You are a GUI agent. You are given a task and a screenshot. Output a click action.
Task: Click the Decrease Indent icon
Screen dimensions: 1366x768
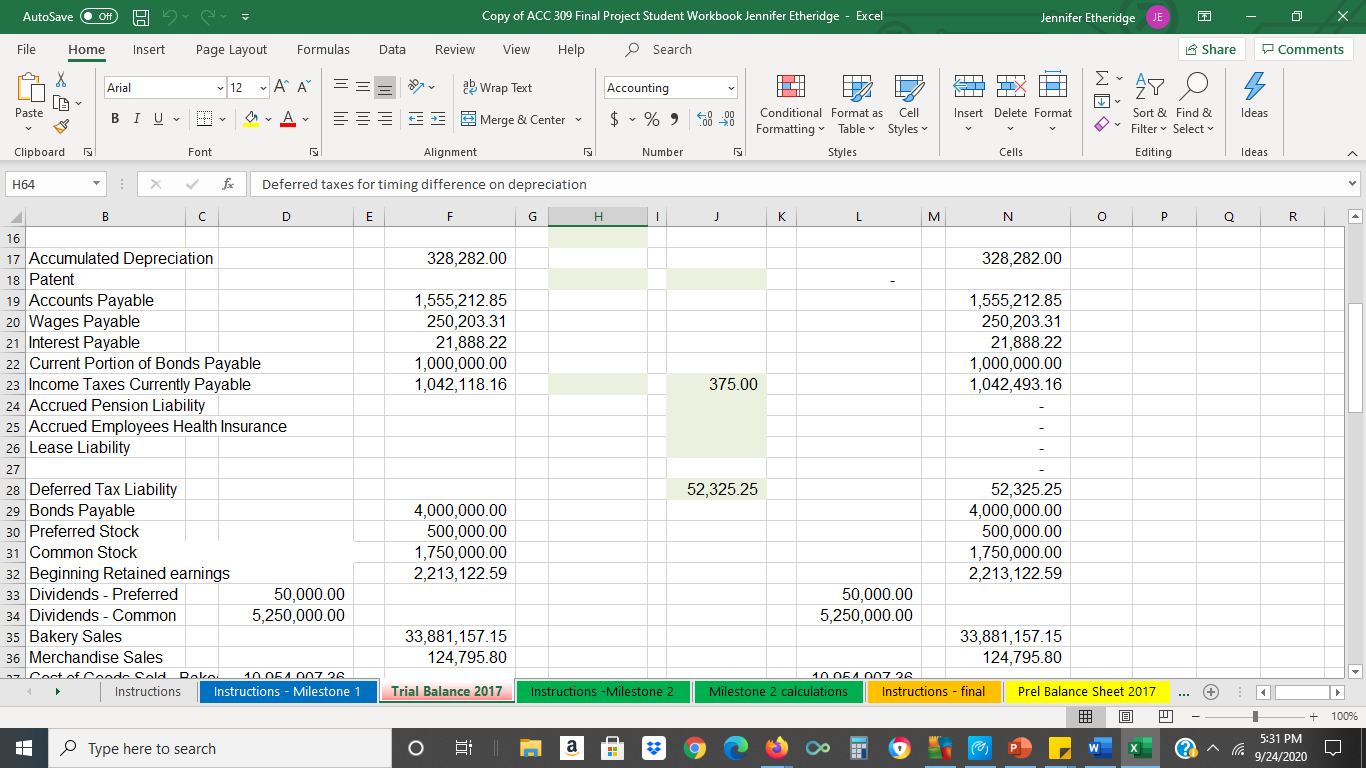pyautogui.click(x=416, y=120)
